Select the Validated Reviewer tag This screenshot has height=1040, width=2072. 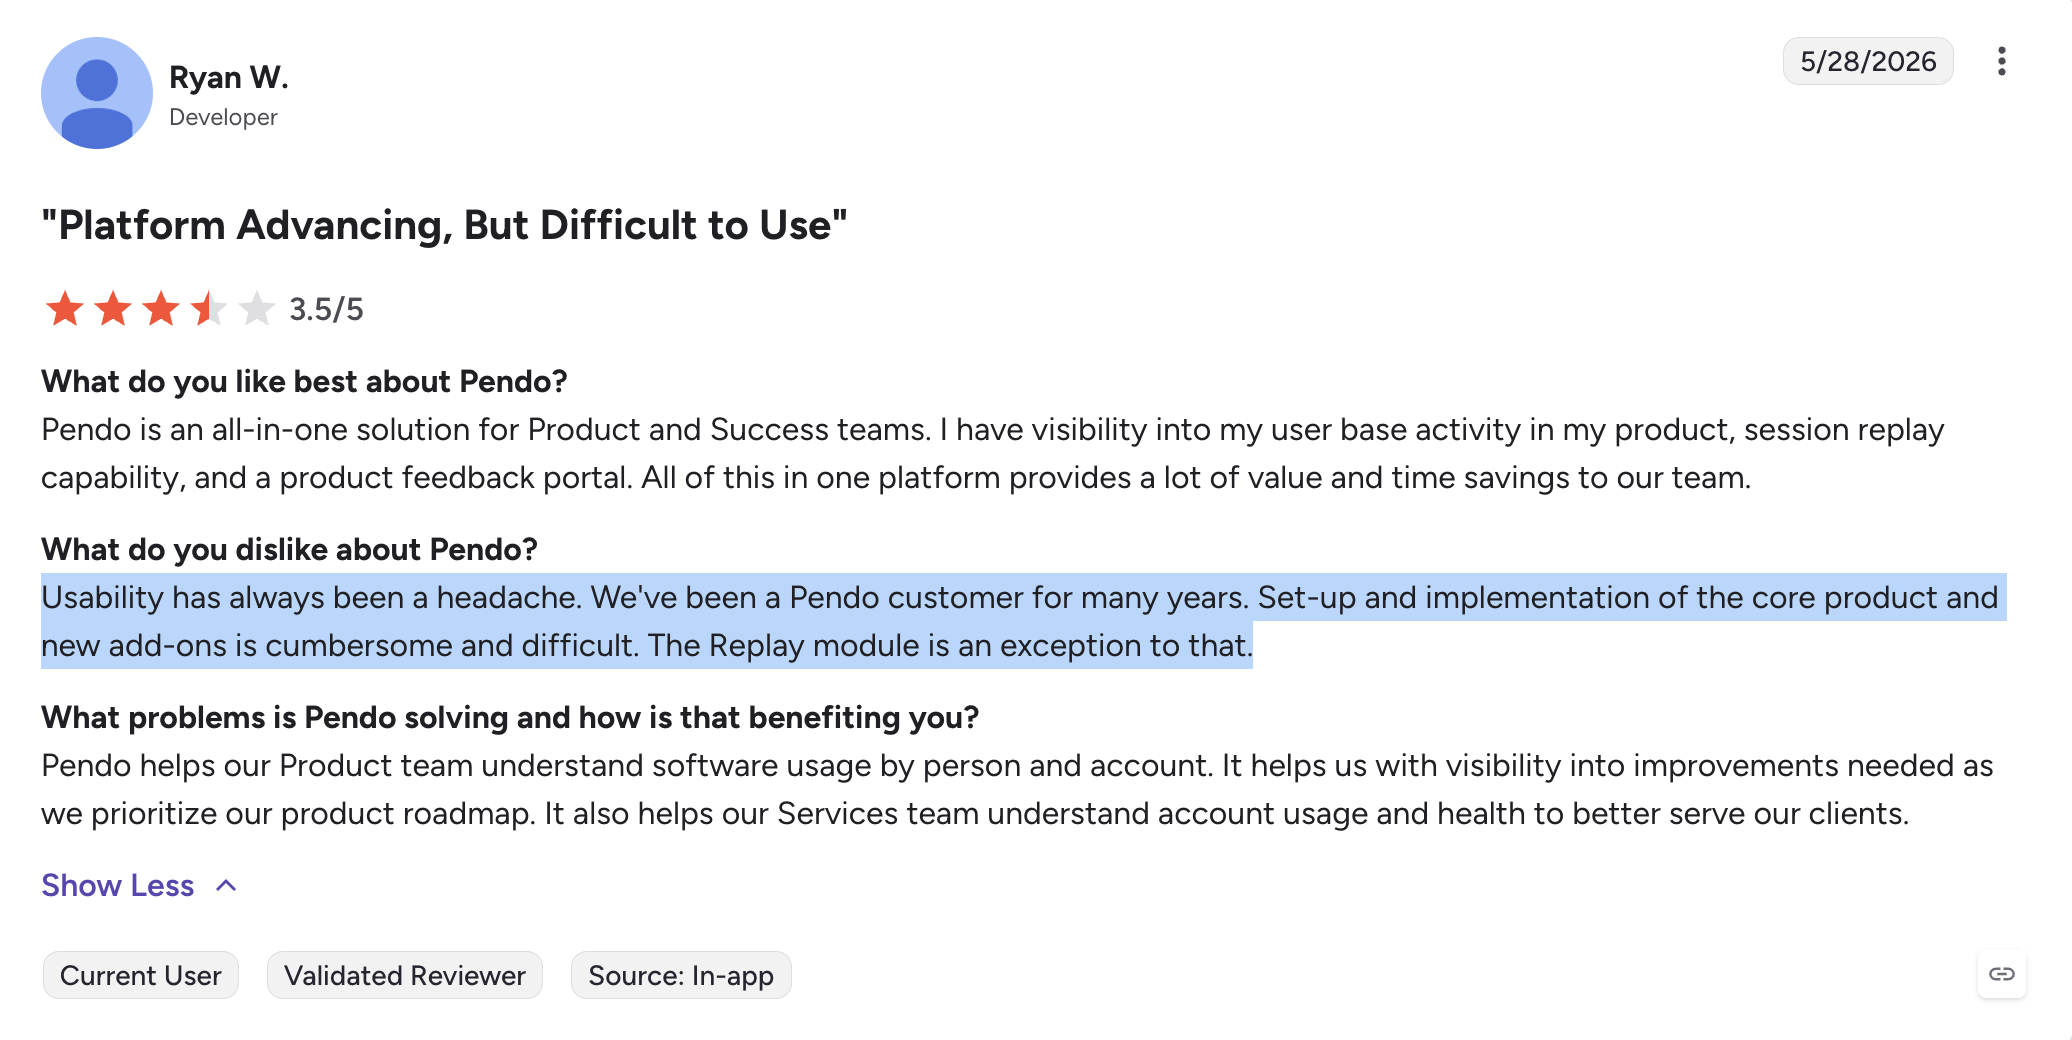[x=405, y=975]
